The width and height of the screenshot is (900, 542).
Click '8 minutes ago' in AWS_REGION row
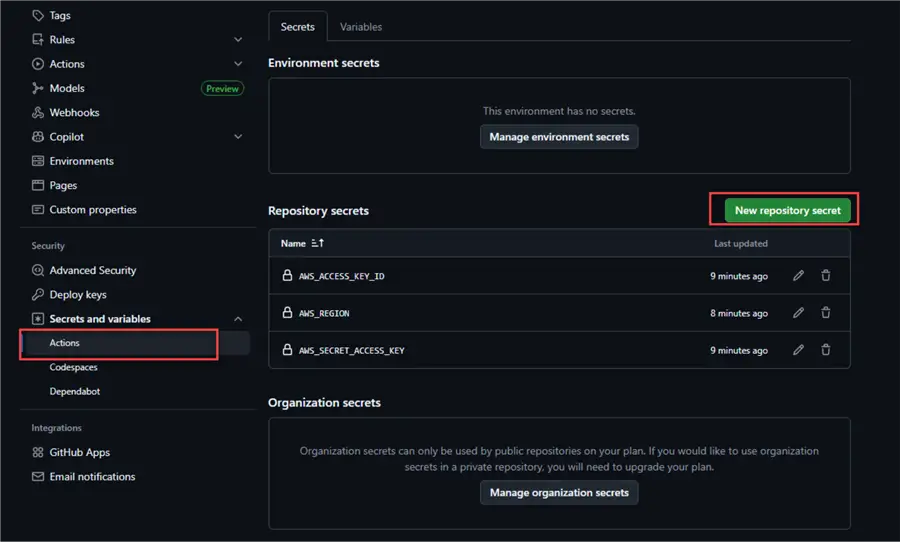click(x=739, y=313)
